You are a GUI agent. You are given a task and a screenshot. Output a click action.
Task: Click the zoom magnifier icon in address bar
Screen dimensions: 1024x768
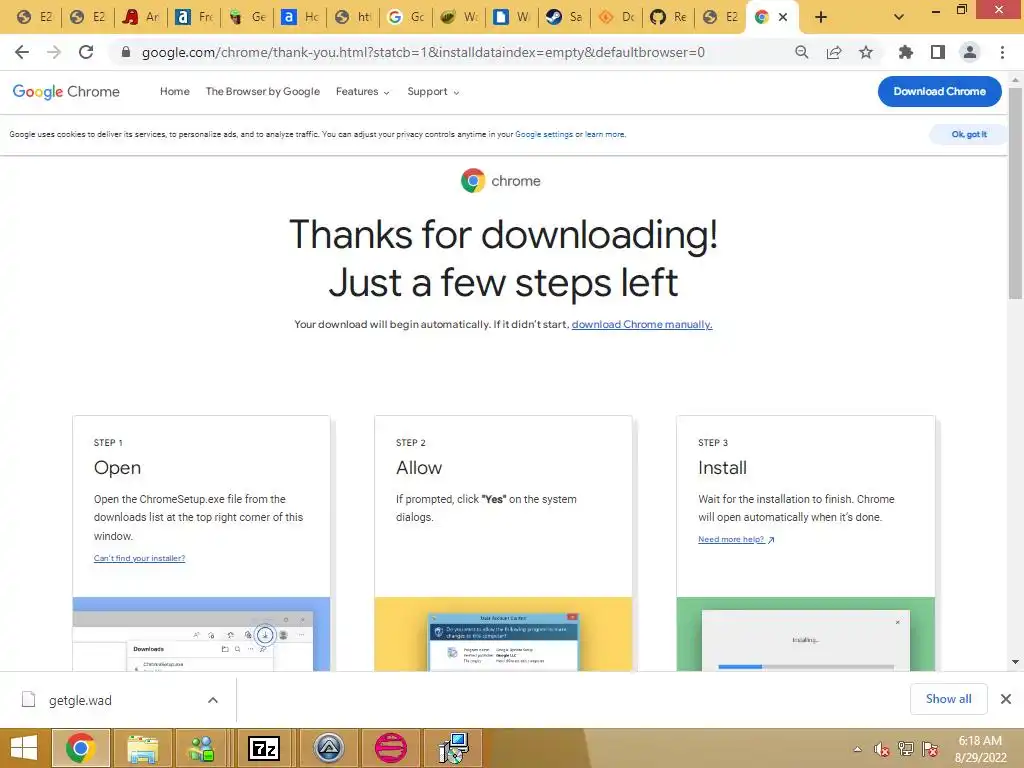pos(801,52)
